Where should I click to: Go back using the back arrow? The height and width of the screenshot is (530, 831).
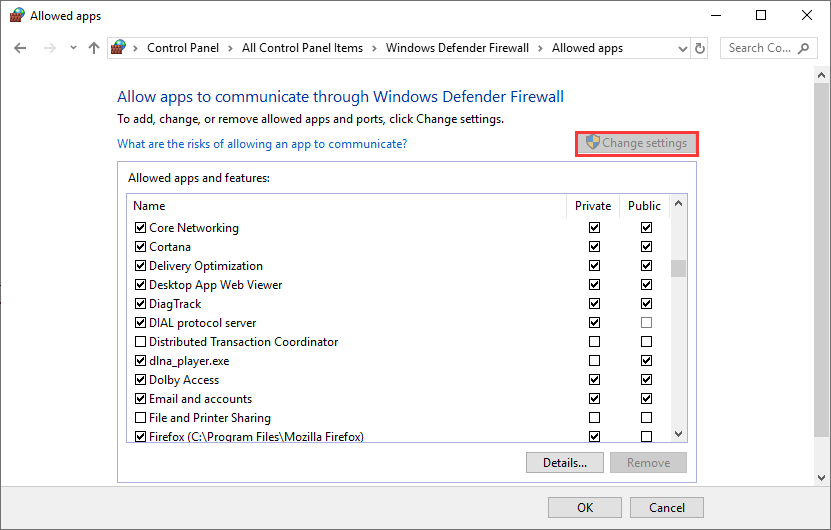(20, 48)
